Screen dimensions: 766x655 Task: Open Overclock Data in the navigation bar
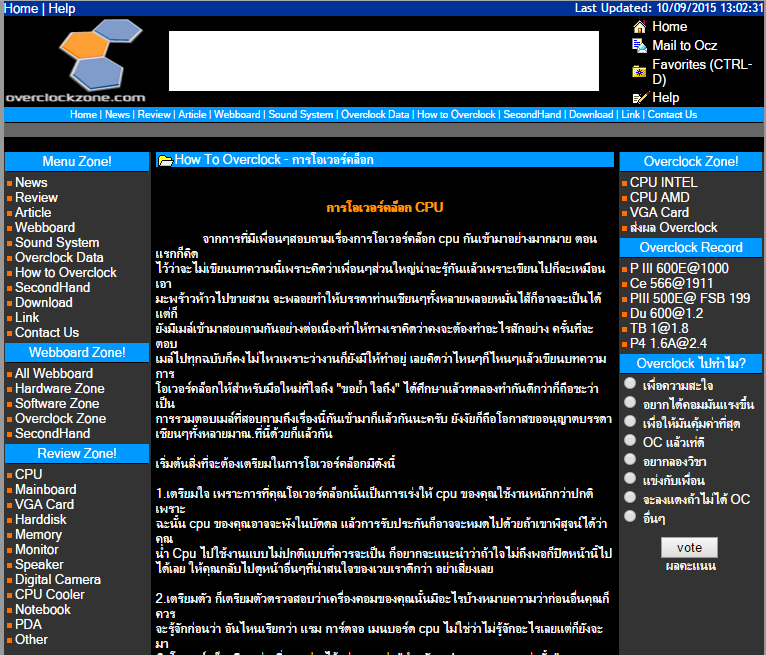(375, 114)
